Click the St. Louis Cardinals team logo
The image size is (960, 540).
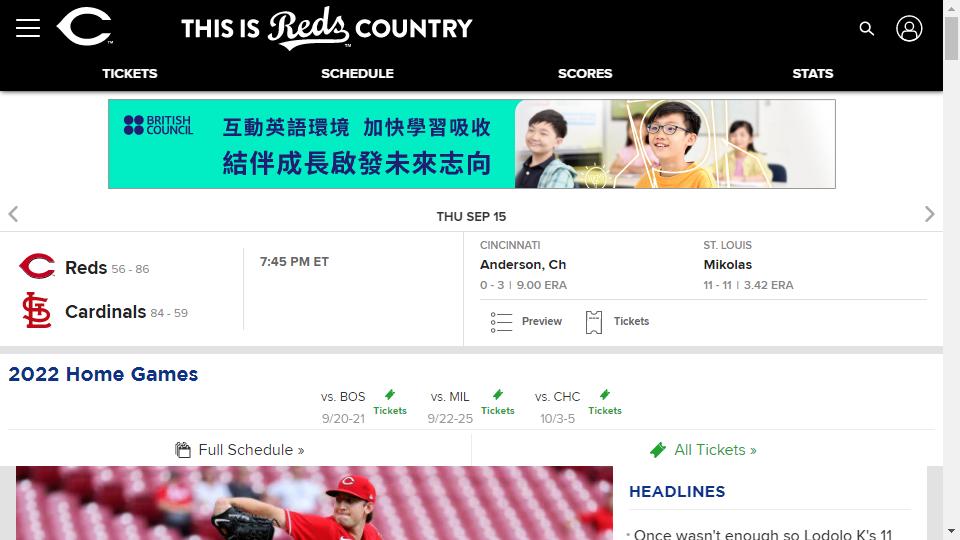(37, 310)
